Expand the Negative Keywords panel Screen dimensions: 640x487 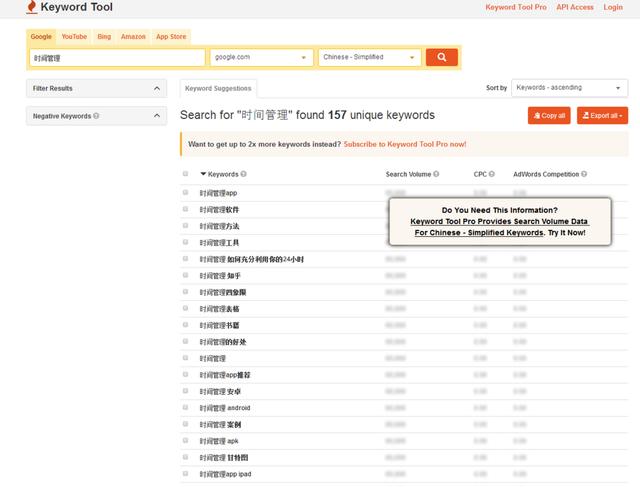[x=96, y=116]
